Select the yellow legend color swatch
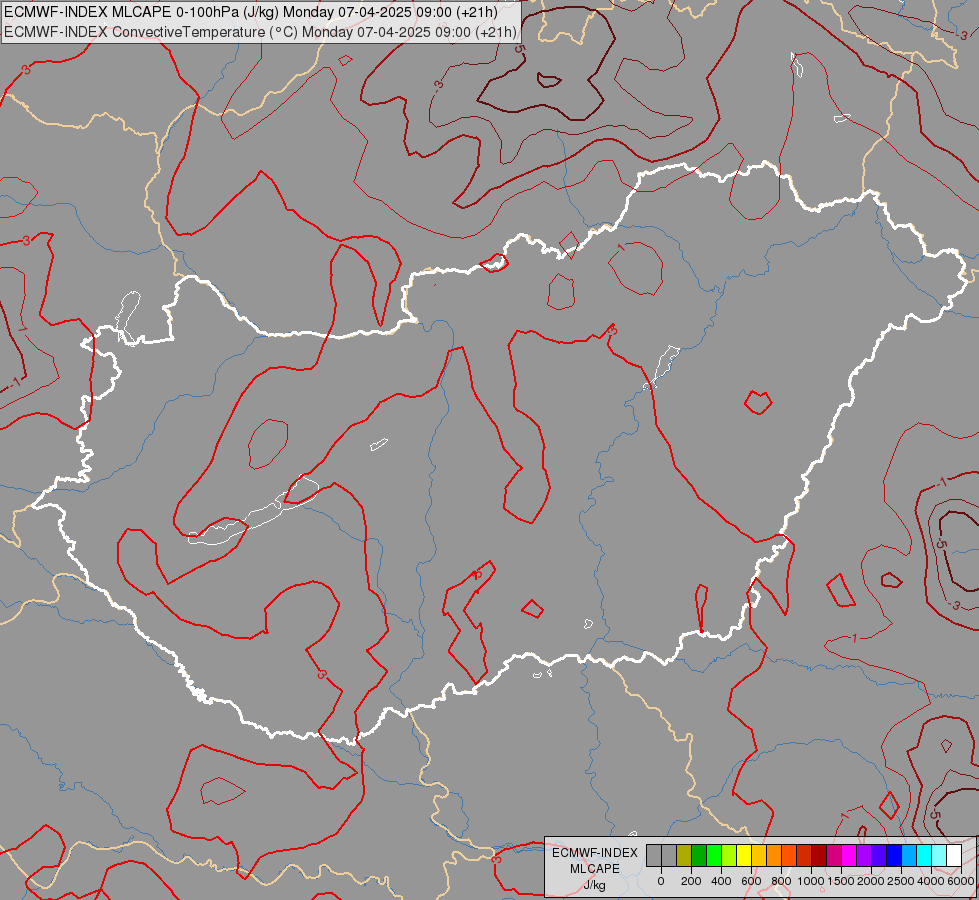Viewport: 979px width, 900px height. (x=744, y=855)
